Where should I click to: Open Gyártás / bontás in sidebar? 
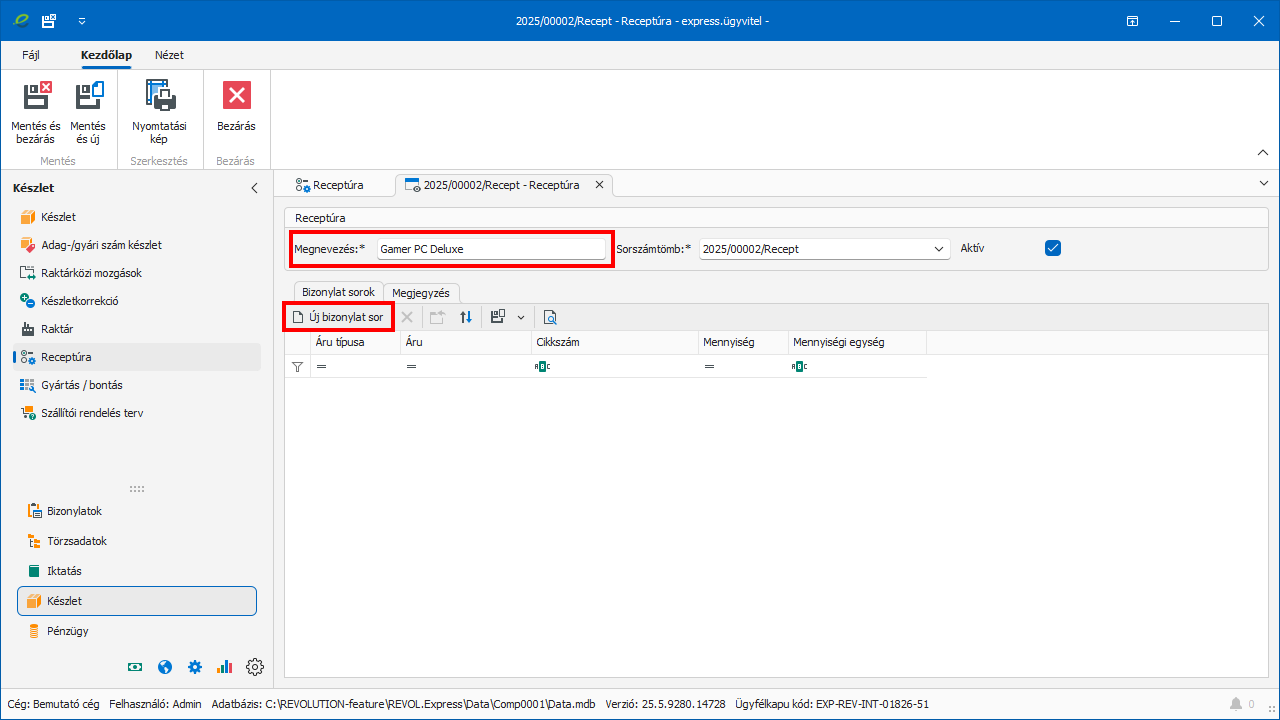coord(137,385)
